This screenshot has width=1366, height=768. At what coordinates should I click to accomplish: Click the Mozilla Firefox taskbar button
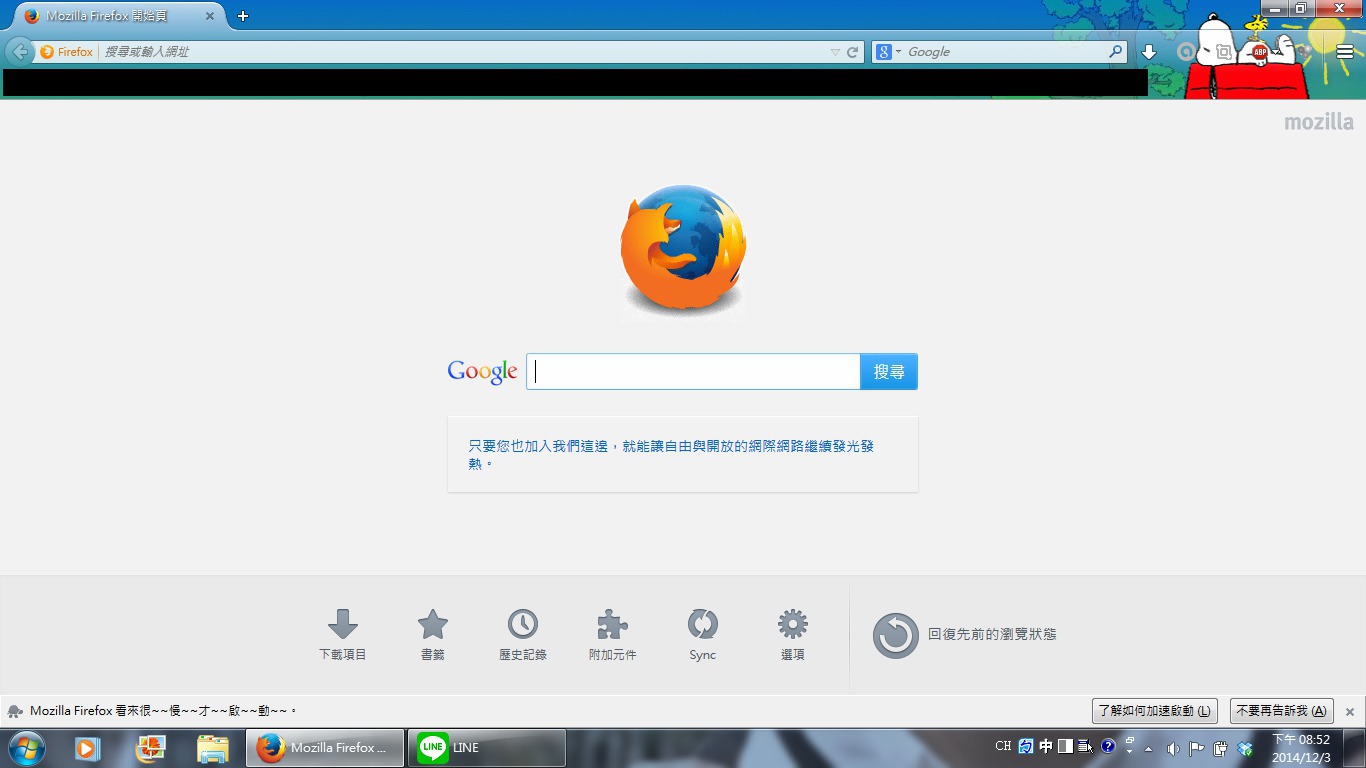(325, 748)
